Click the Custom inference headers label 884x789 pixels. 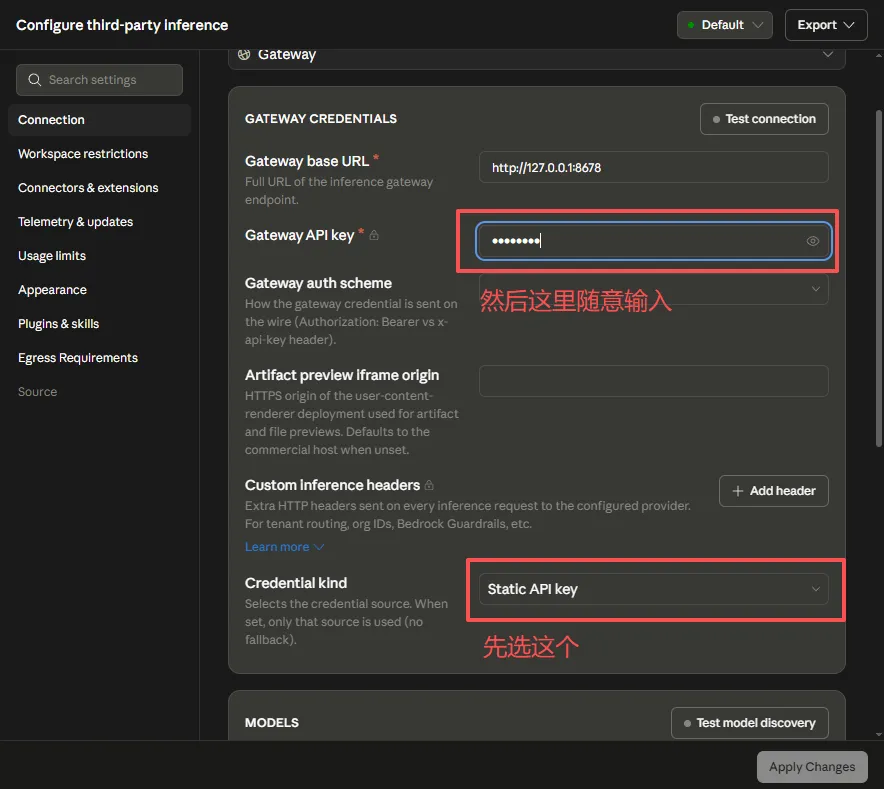click(x=332, y=485)
